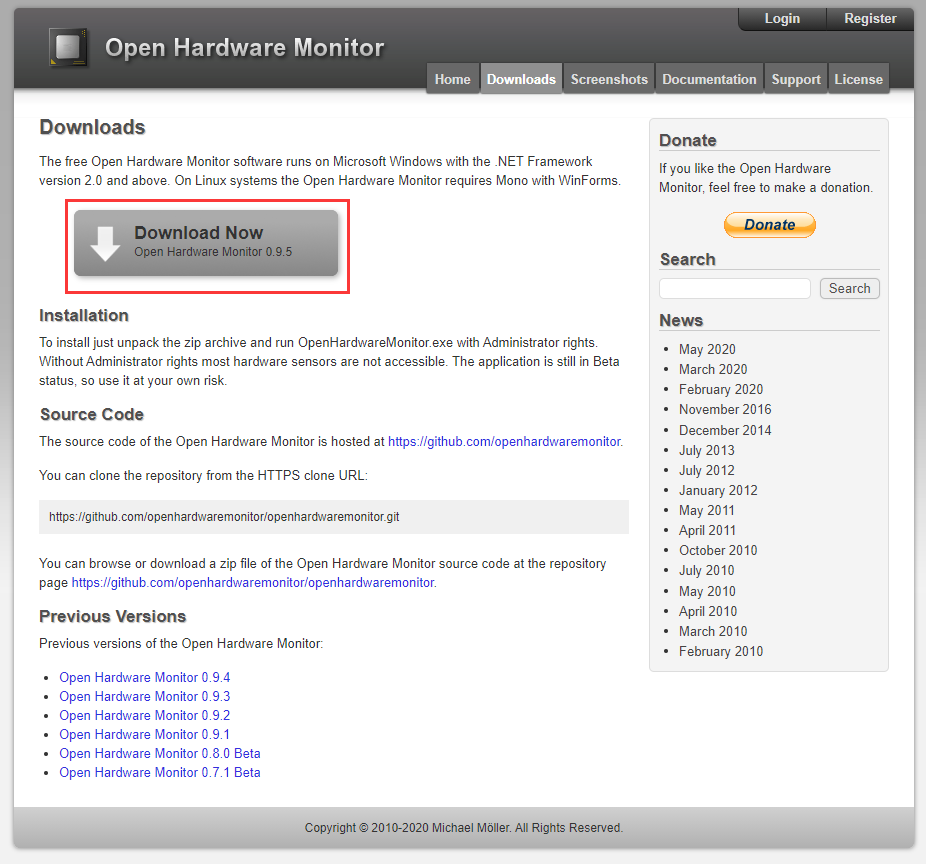Click the Open Hardware Monitor chip logo
This screenshot has width=926, height=864.
click(68, 47)
